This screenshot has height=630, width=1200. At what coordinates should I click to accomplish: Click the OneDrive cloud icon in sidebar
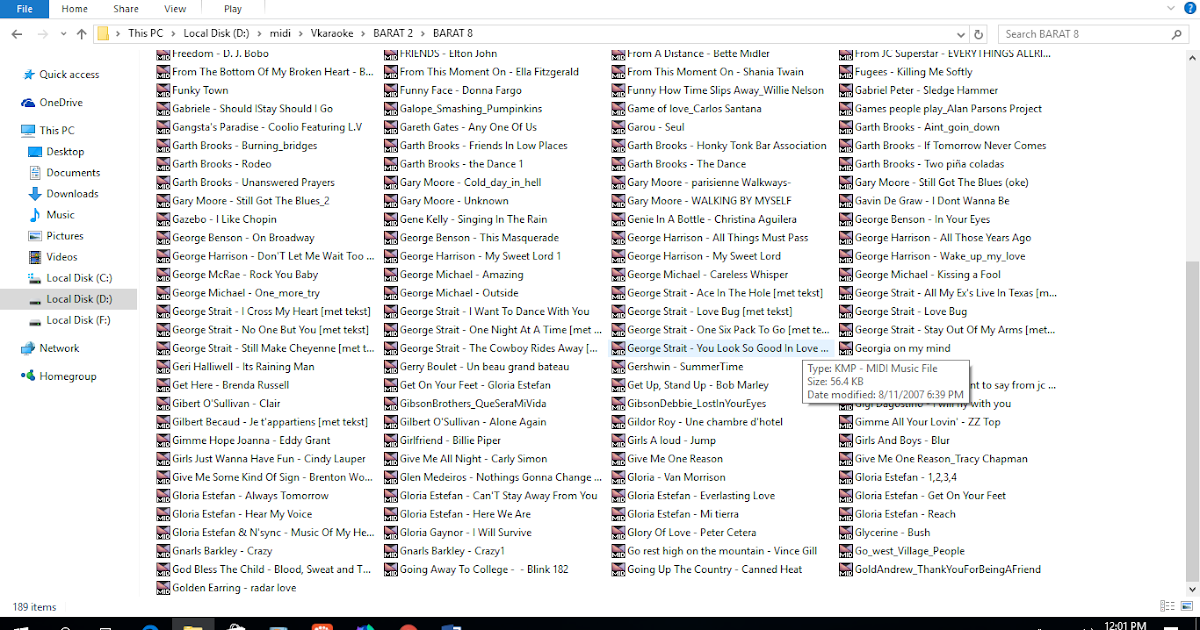(28, 103)
